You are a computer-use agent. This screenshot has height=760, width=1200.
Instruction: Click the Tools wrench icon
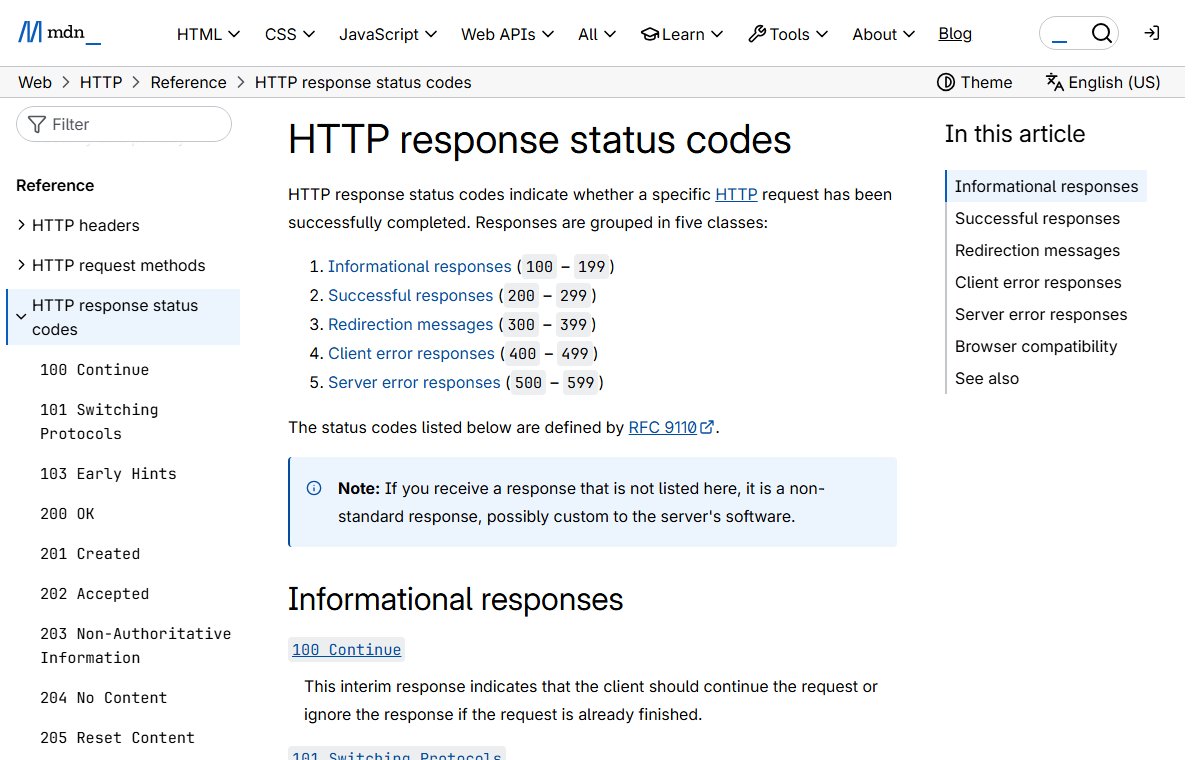click(x=757, y=34)
